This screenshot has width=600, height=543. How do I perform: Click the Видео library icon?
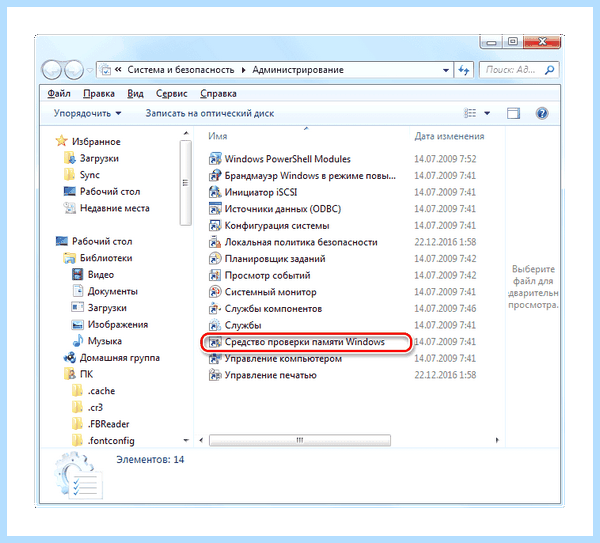(x=77, y=274)
